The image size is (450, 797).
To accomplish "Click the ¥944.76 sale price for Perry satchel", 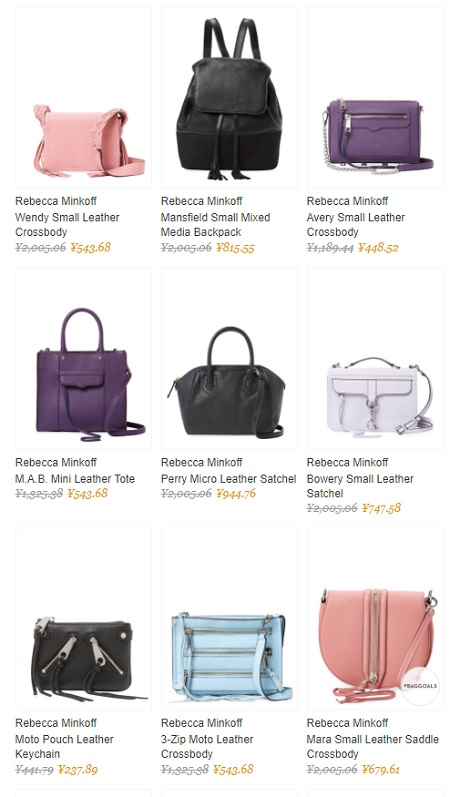I will coord(236,493).
